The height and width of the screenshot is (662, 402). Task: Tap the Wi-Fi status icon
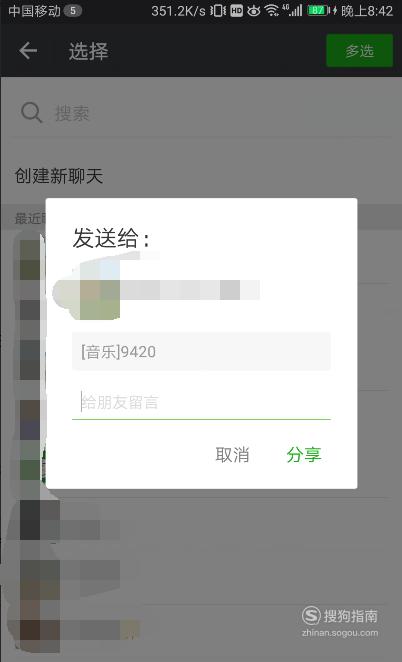coord(272,11)
